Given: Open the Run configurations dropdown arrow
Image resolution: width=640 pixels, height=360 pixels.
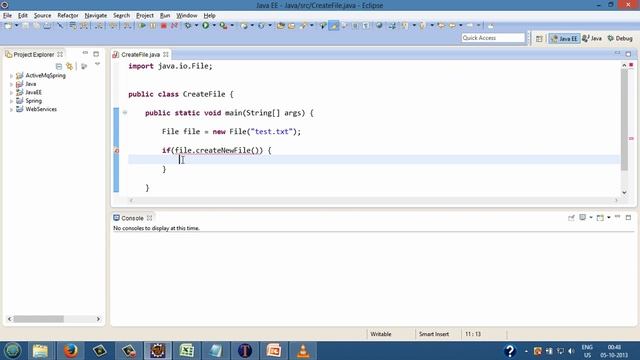Looking at the screenshot, I should pos(214,25).
